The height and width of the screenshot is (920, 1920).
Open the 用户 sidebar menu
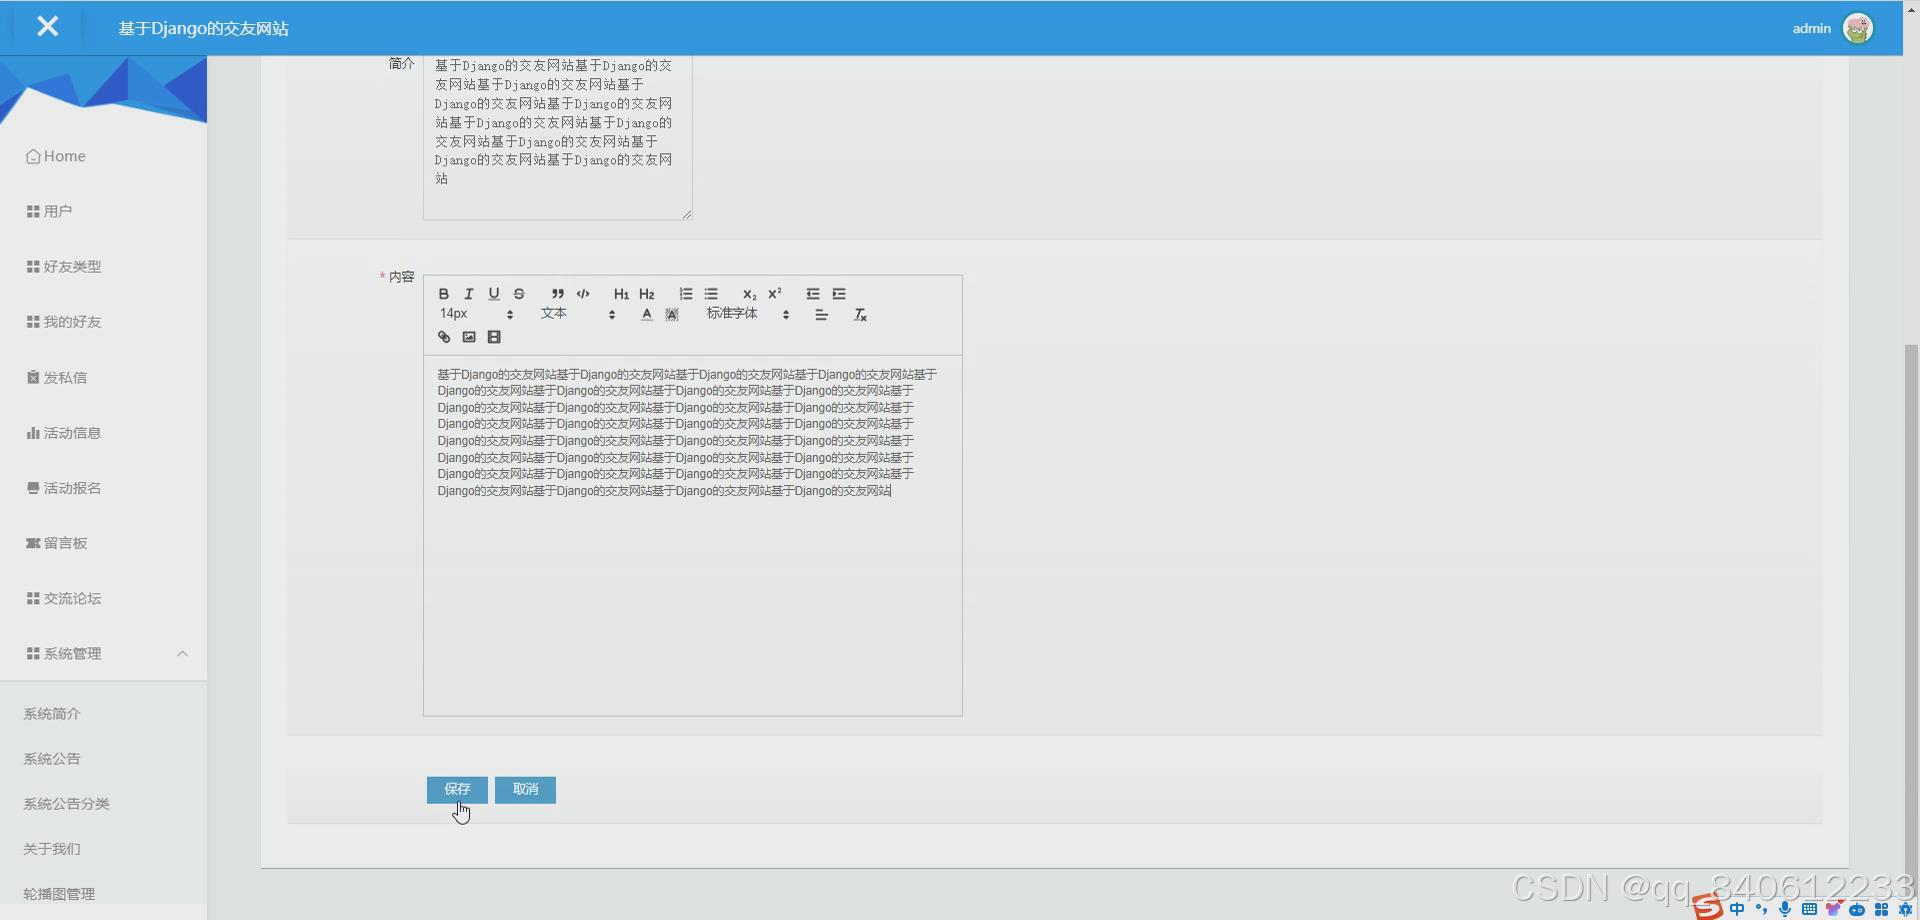point(56,211)
